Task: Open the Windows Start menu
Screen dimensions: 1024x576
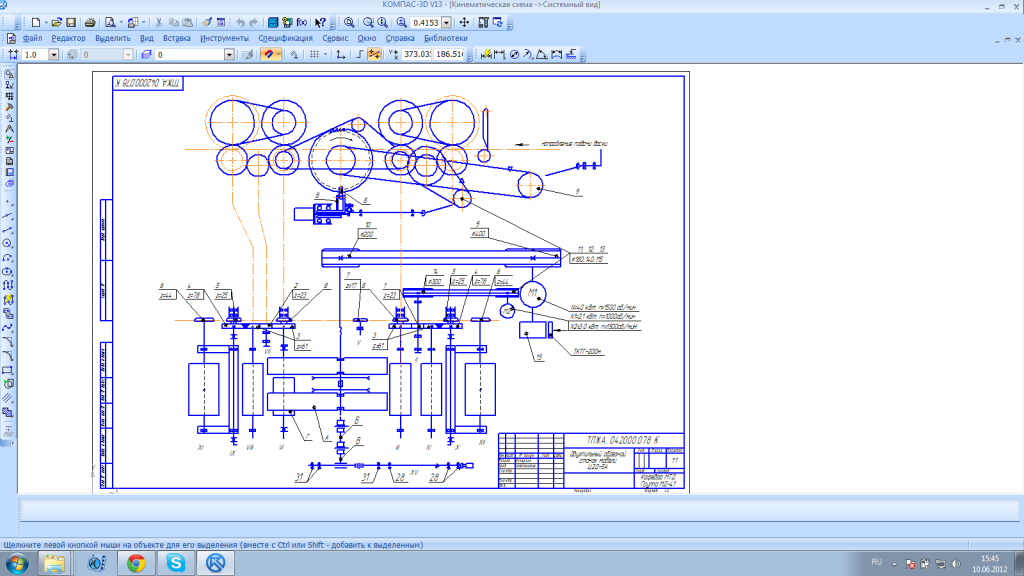Action: 16,563
